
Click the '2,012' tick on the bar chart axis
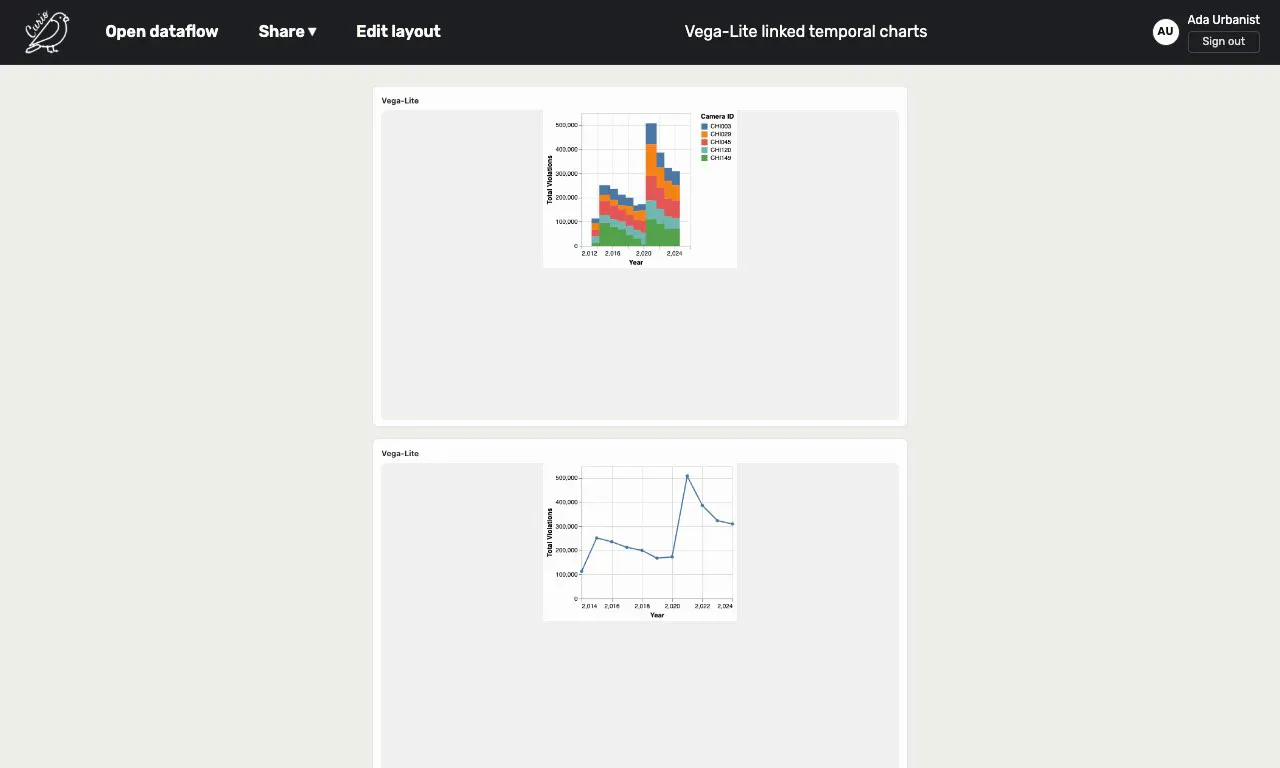590,254
